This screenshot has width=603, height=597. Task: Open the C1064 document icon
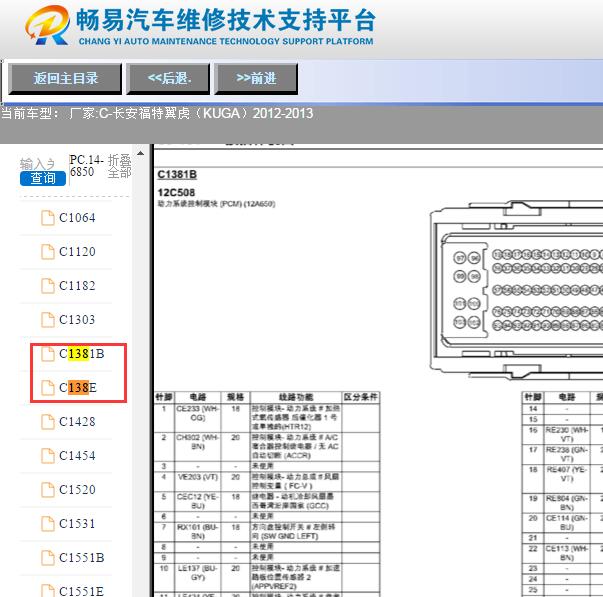tap(48, 218)
